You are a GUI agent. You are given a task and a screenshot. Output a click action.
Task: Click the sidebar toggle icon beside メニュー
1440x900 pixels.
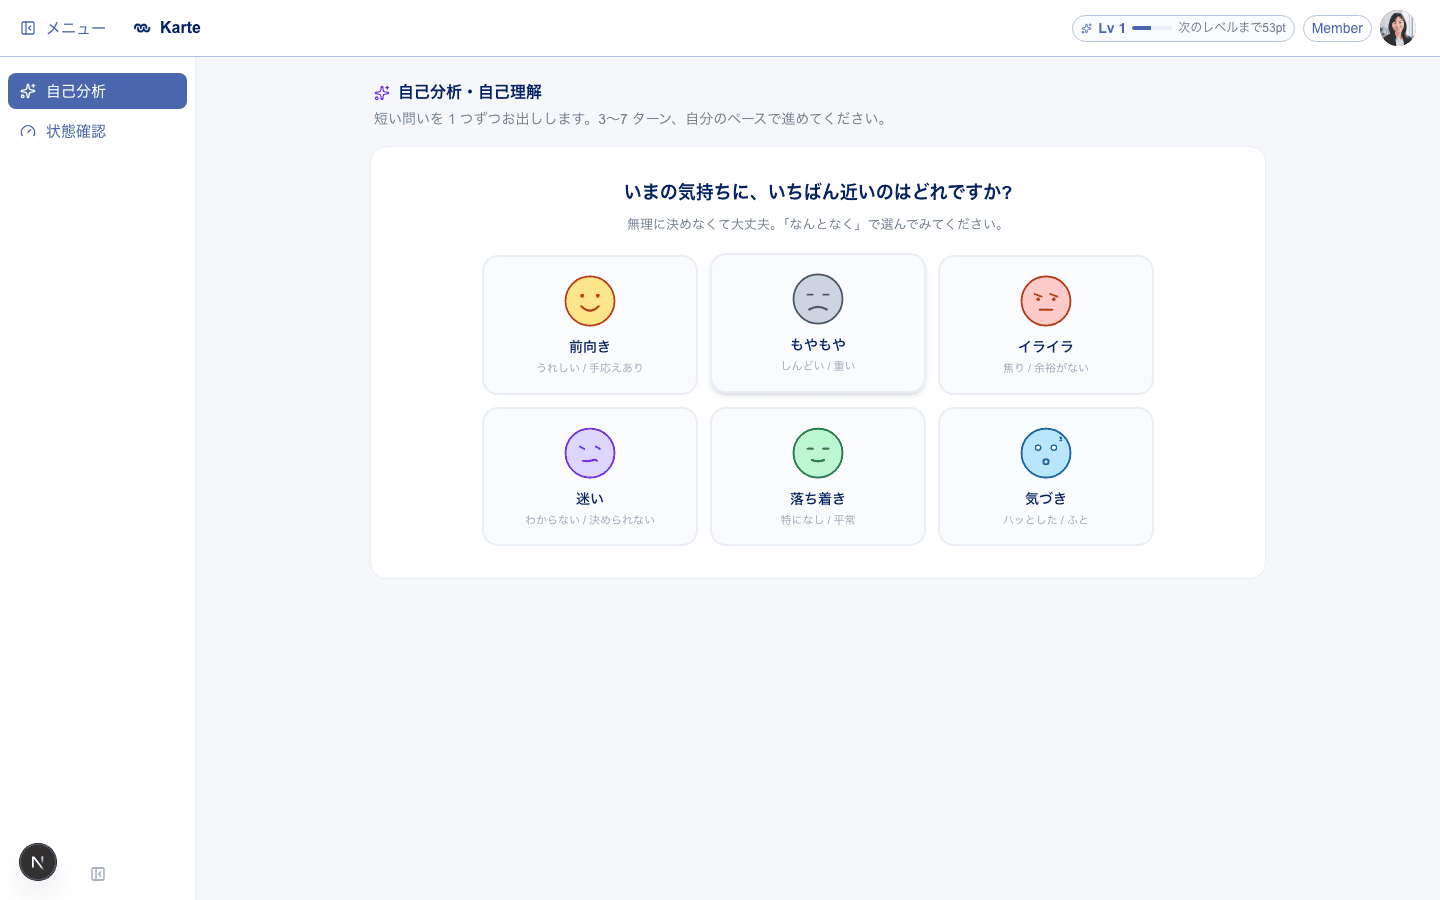(28, 28)
